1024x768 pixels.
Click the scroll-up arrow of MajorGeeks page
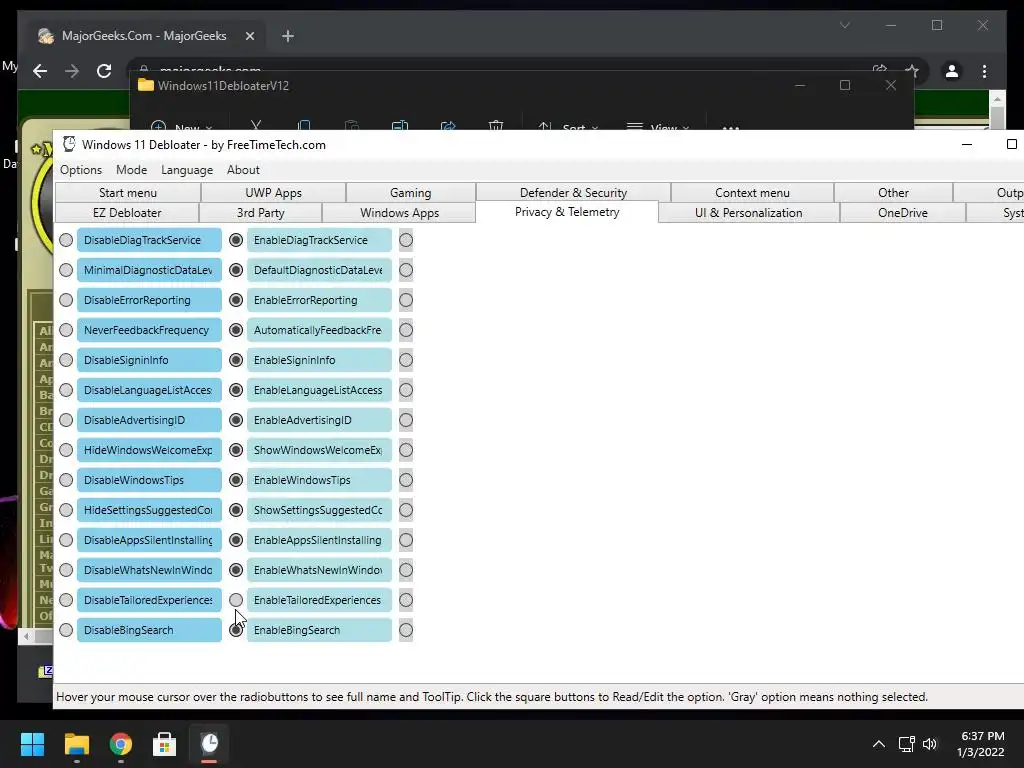click(997, 99)
